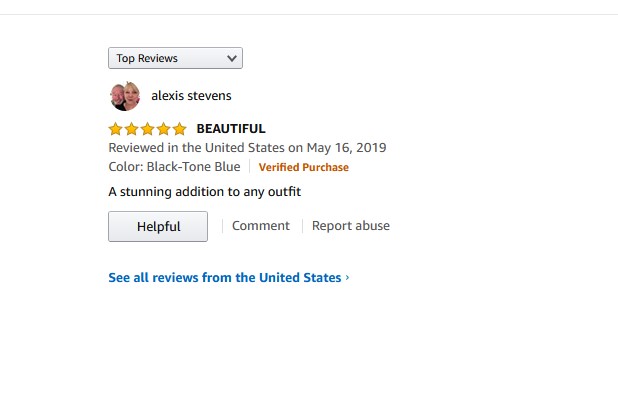
Task: Click the Verified Purchase badge
Action: pos(304,168)
